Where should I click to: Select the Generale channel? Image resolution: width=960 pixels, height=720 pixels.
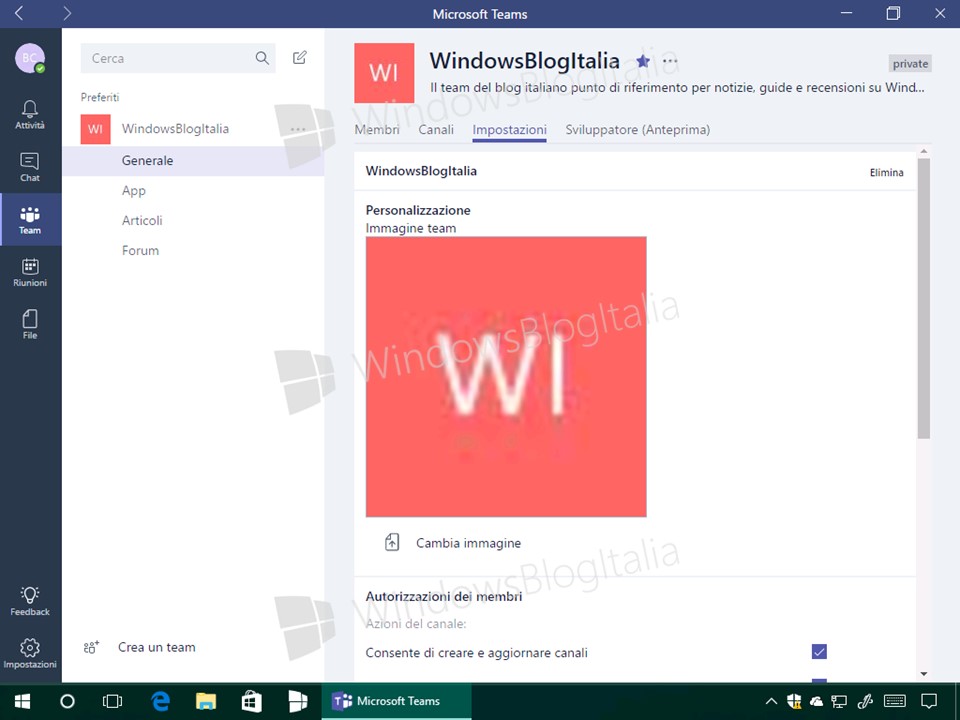pos(193,160)
